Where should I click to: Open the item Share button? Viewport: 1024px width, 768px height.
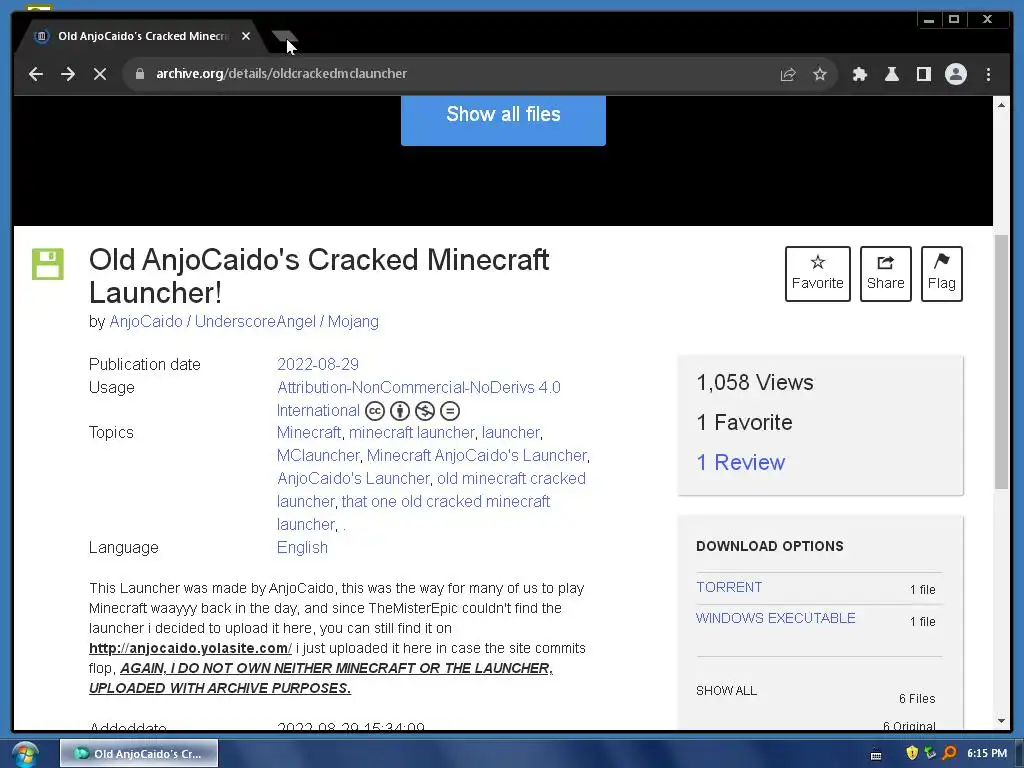point(886,274)
